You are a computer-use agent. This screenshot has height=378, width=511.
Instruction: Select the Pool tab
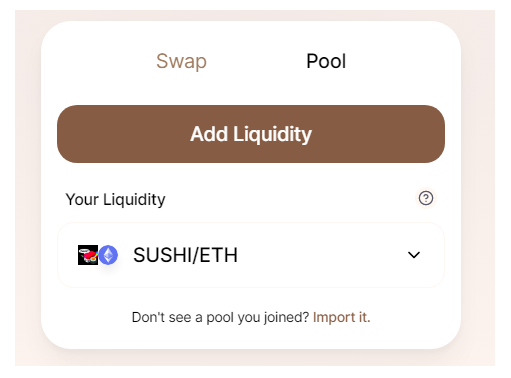point(326,61)
